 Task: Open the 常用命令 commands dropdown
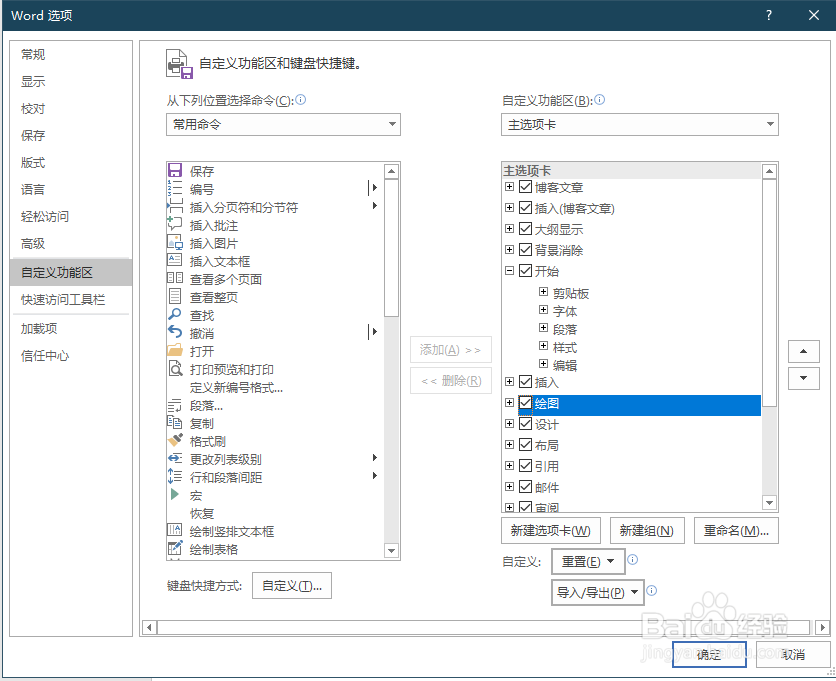click(x=283, y=124)
